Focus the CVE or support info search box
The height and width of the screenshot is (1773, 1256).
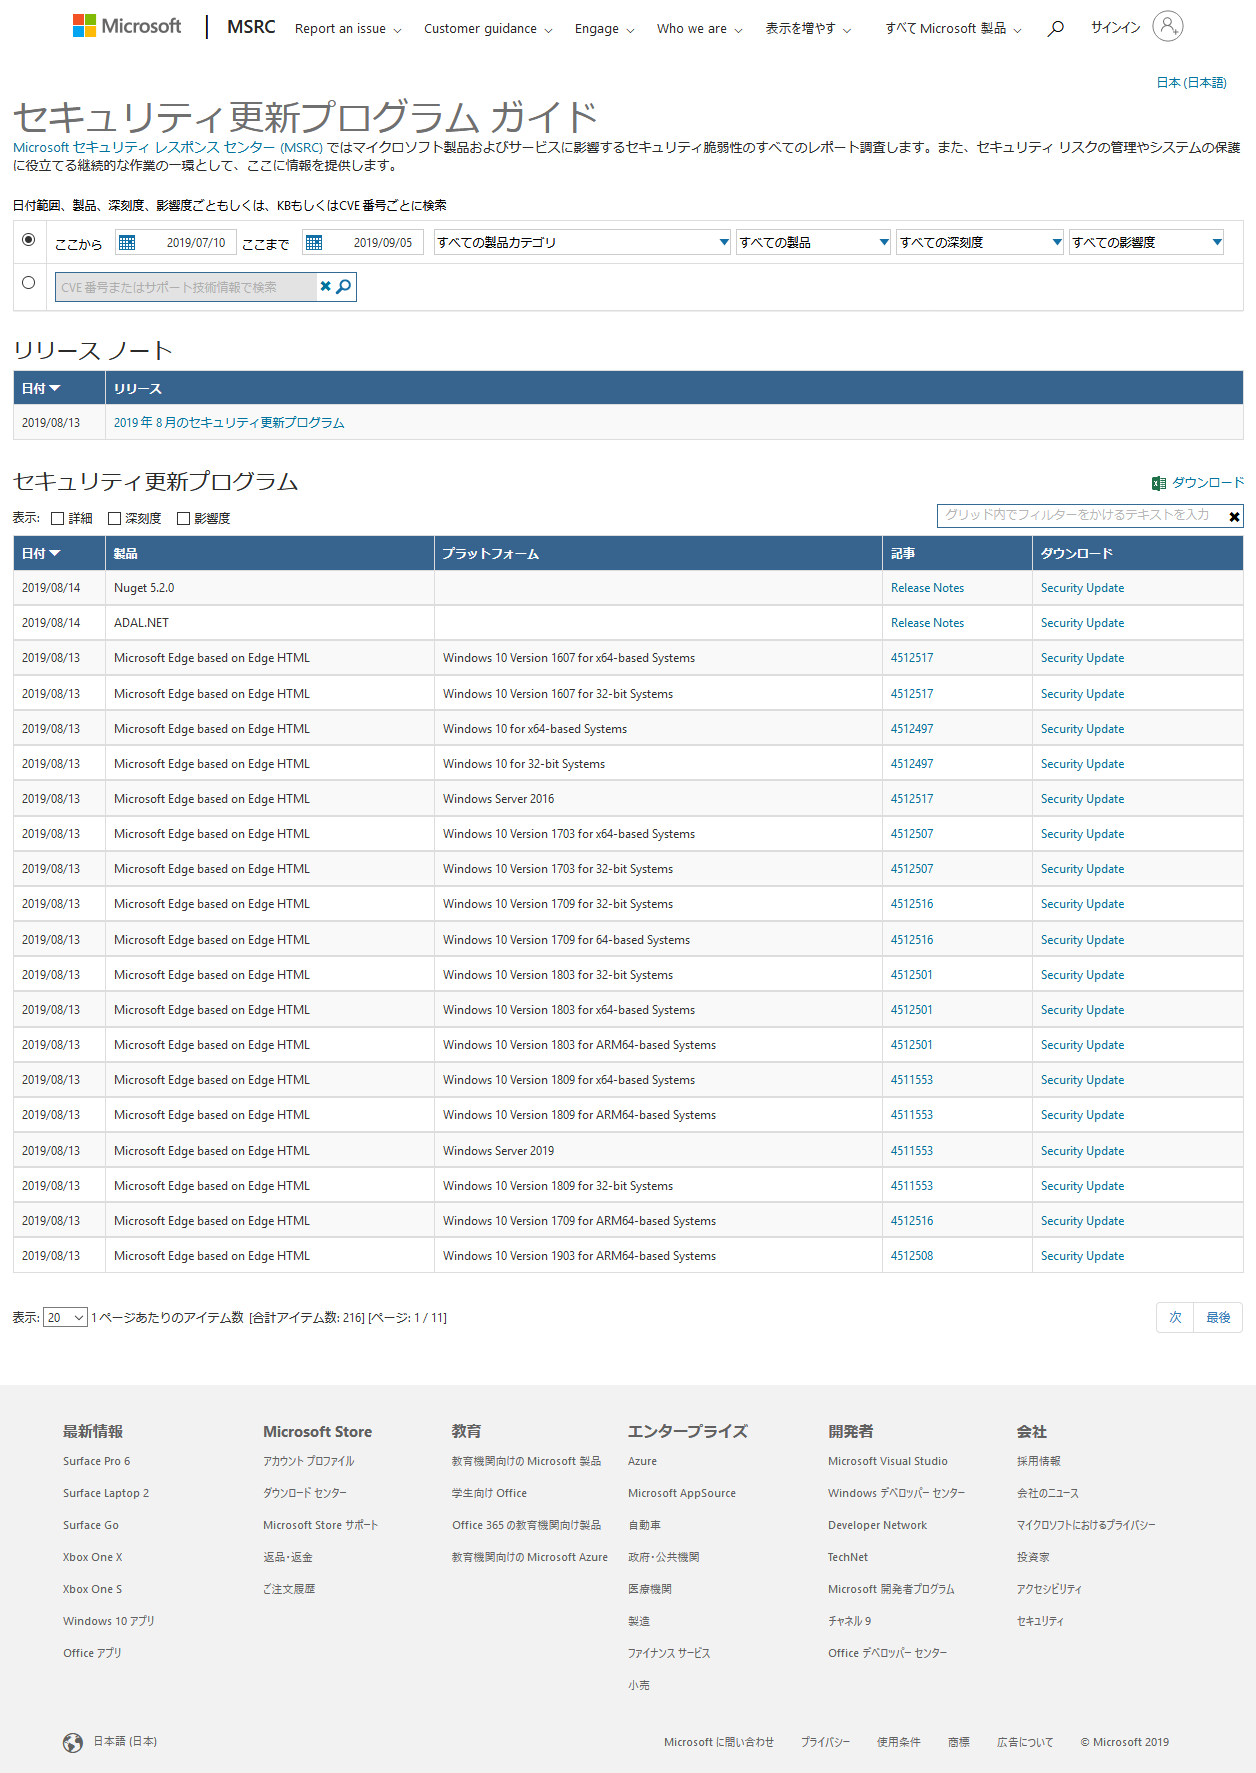tap(186, 287)
